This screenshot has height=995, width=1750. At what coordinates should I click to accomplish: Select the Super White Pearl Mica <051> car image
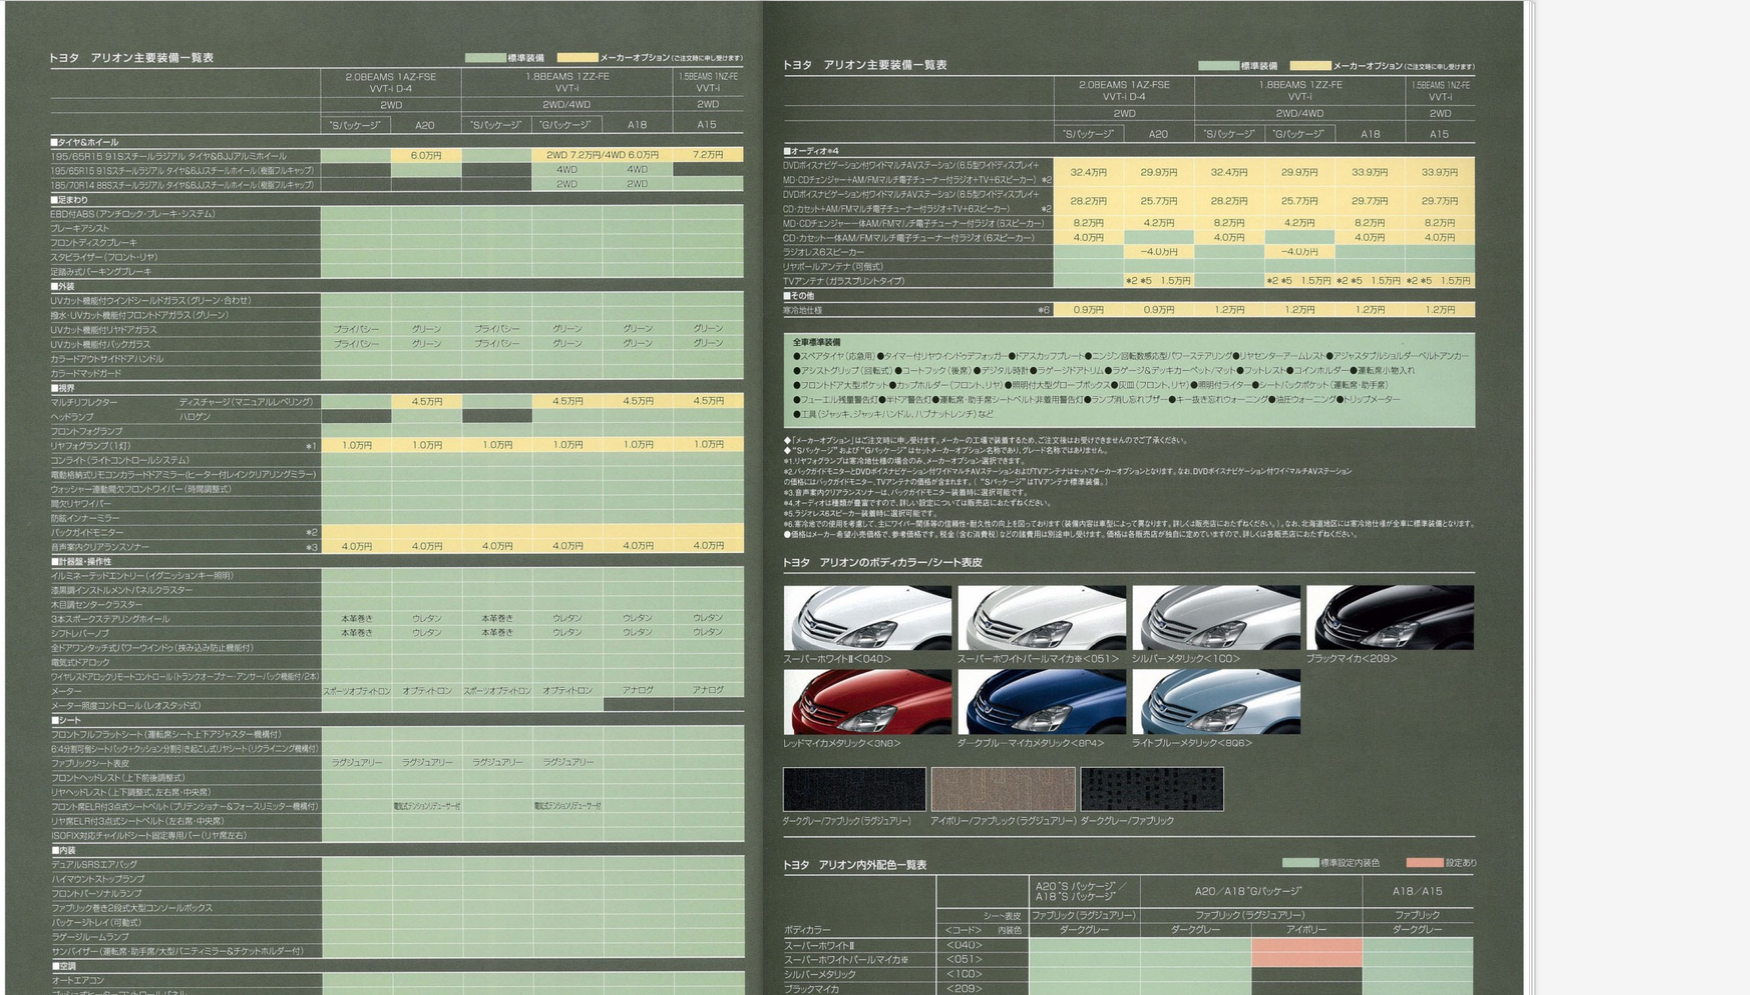tap(1041, 618)
